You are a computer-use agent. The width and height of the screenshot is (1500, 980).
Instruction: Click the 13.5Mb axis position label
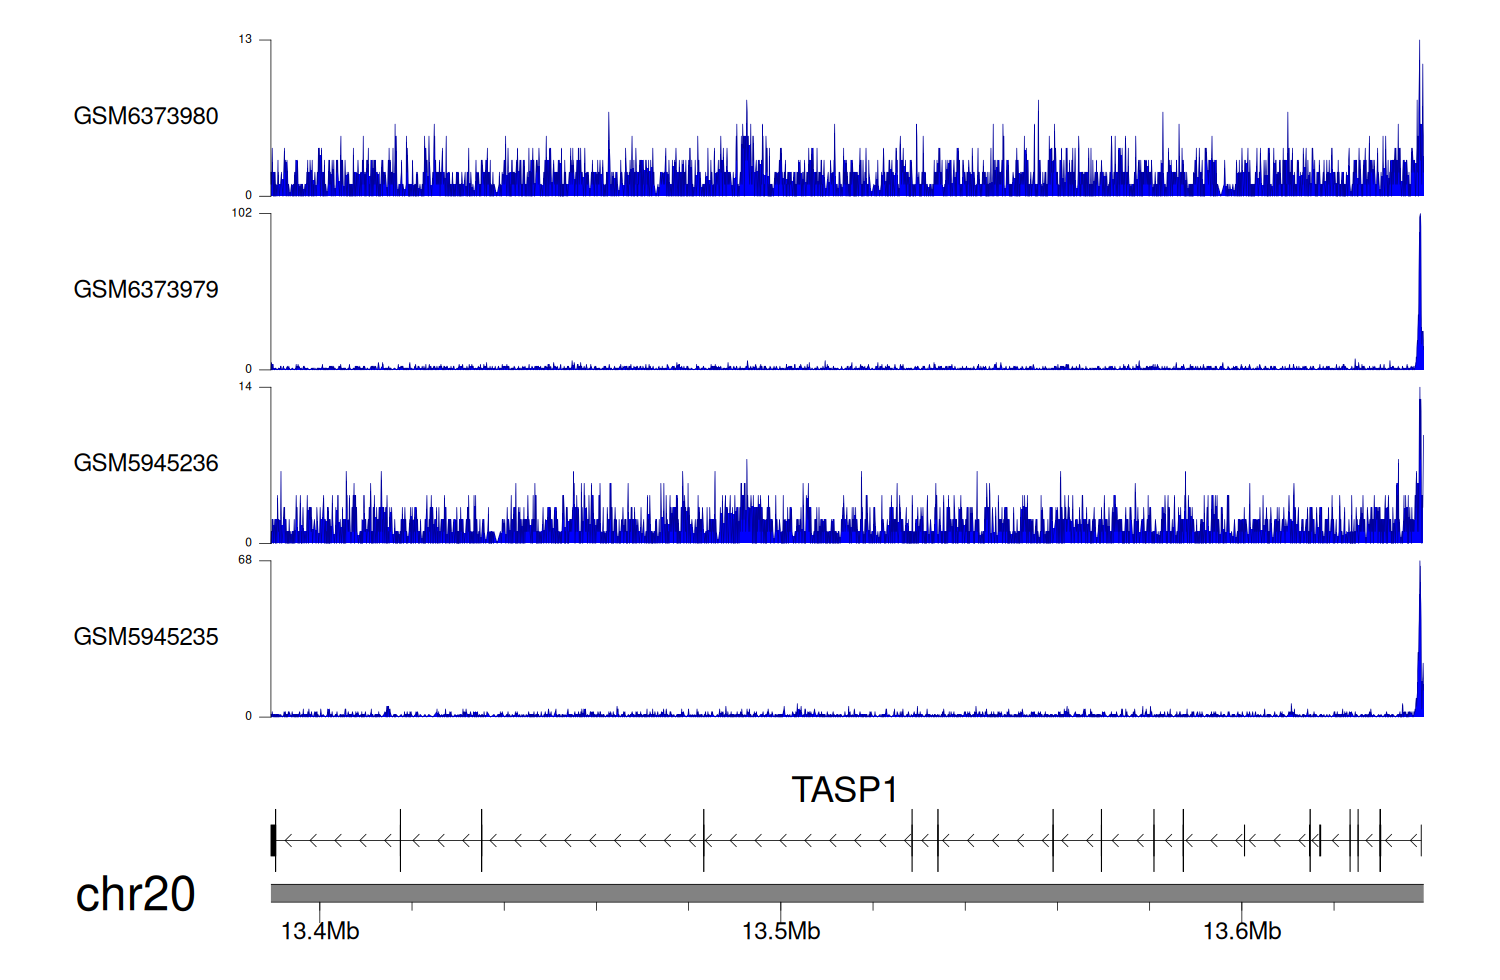(x=781, y=932)
